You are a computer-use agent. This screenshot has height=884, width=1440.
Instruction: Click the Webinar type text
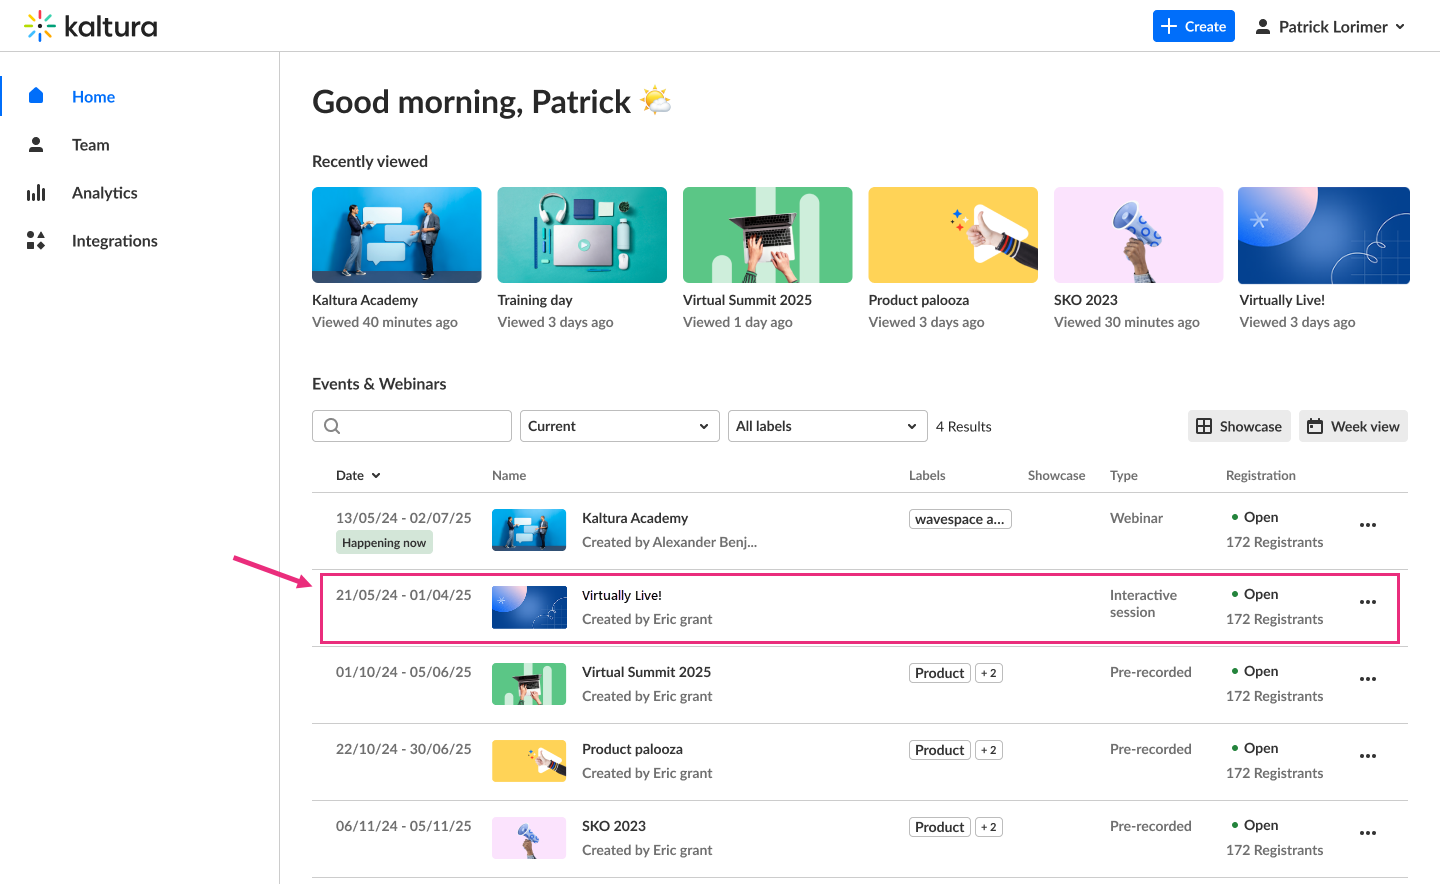1136,518
